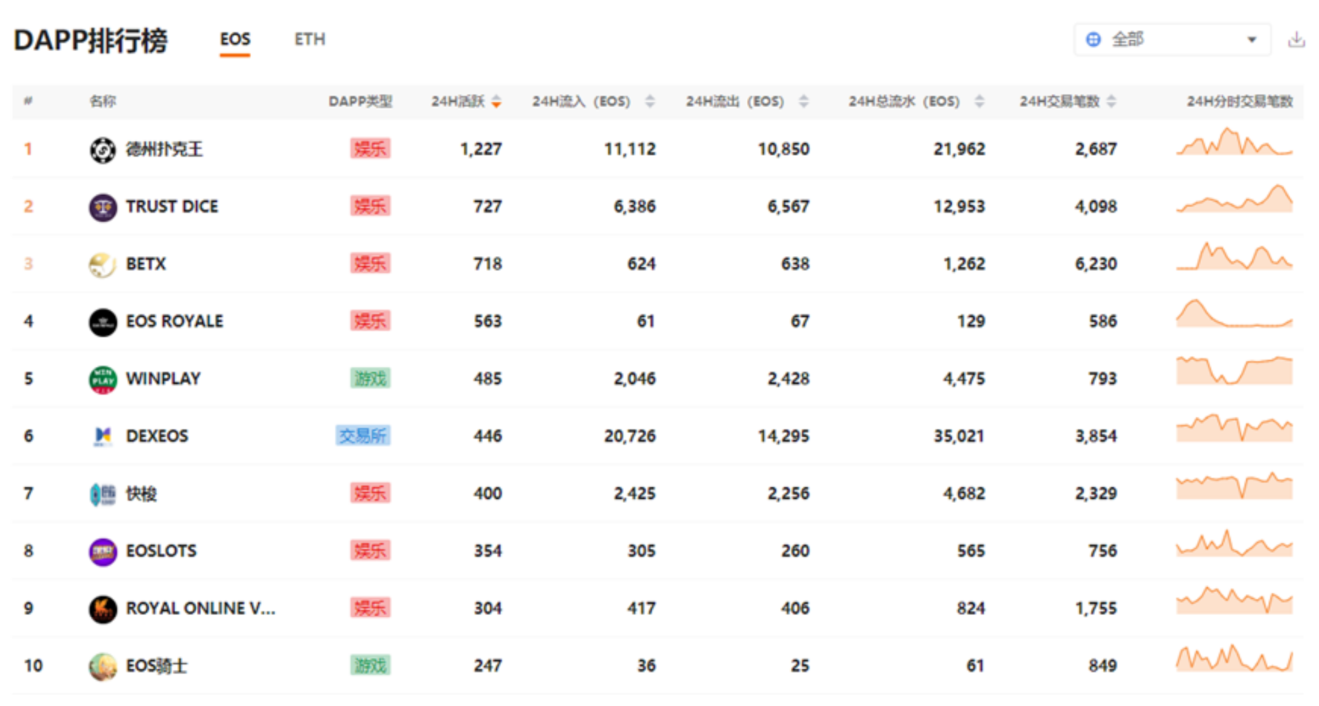This screenshot has height=706, width=1319.
Task: Click the 娱乐 tag in 德州扑克王 row
Action: tap(370, 149)
